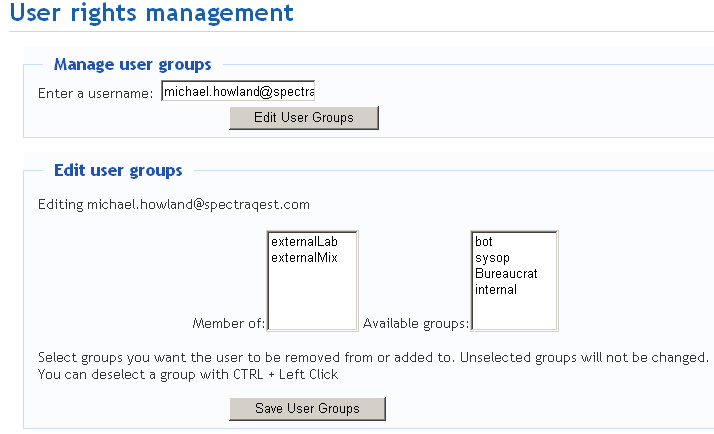Click the 'Member of:' label

(x=228, y=323)
